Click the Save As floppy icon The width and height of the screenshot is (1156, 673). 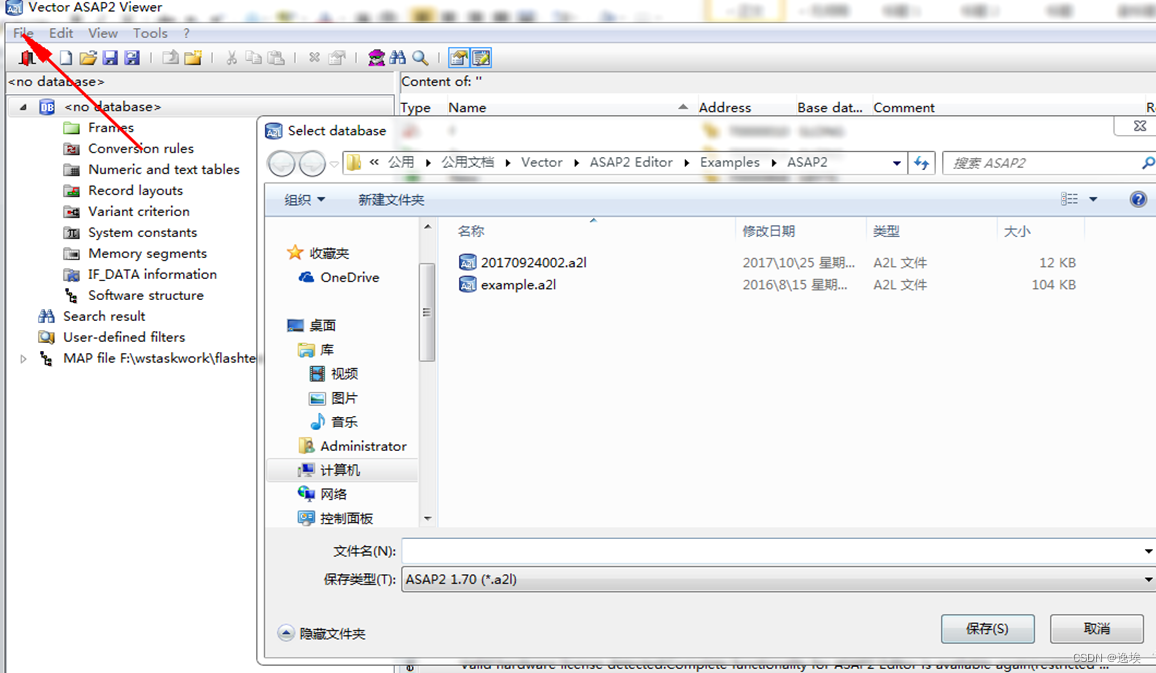point(132,57)
